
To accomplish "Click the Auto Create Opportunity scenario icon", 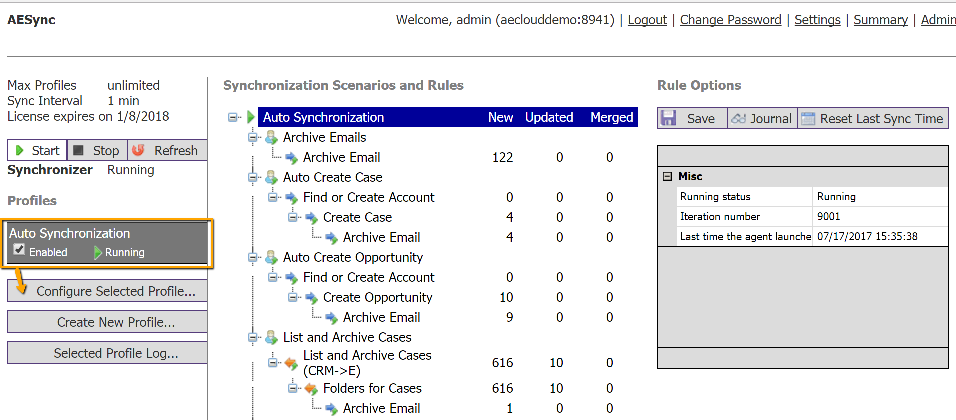I will click(271, 257).
